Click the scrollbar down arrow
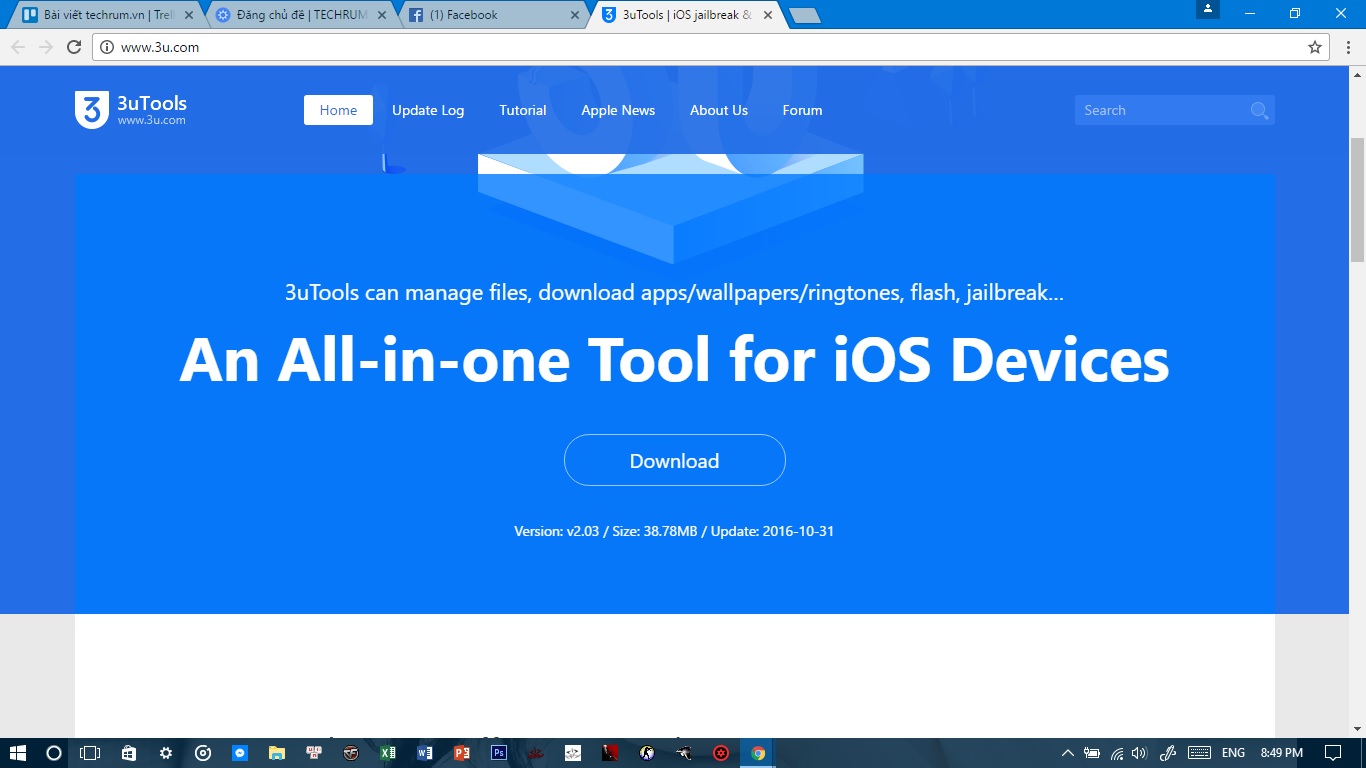The image size is (1366, 768). point(1358,729)
